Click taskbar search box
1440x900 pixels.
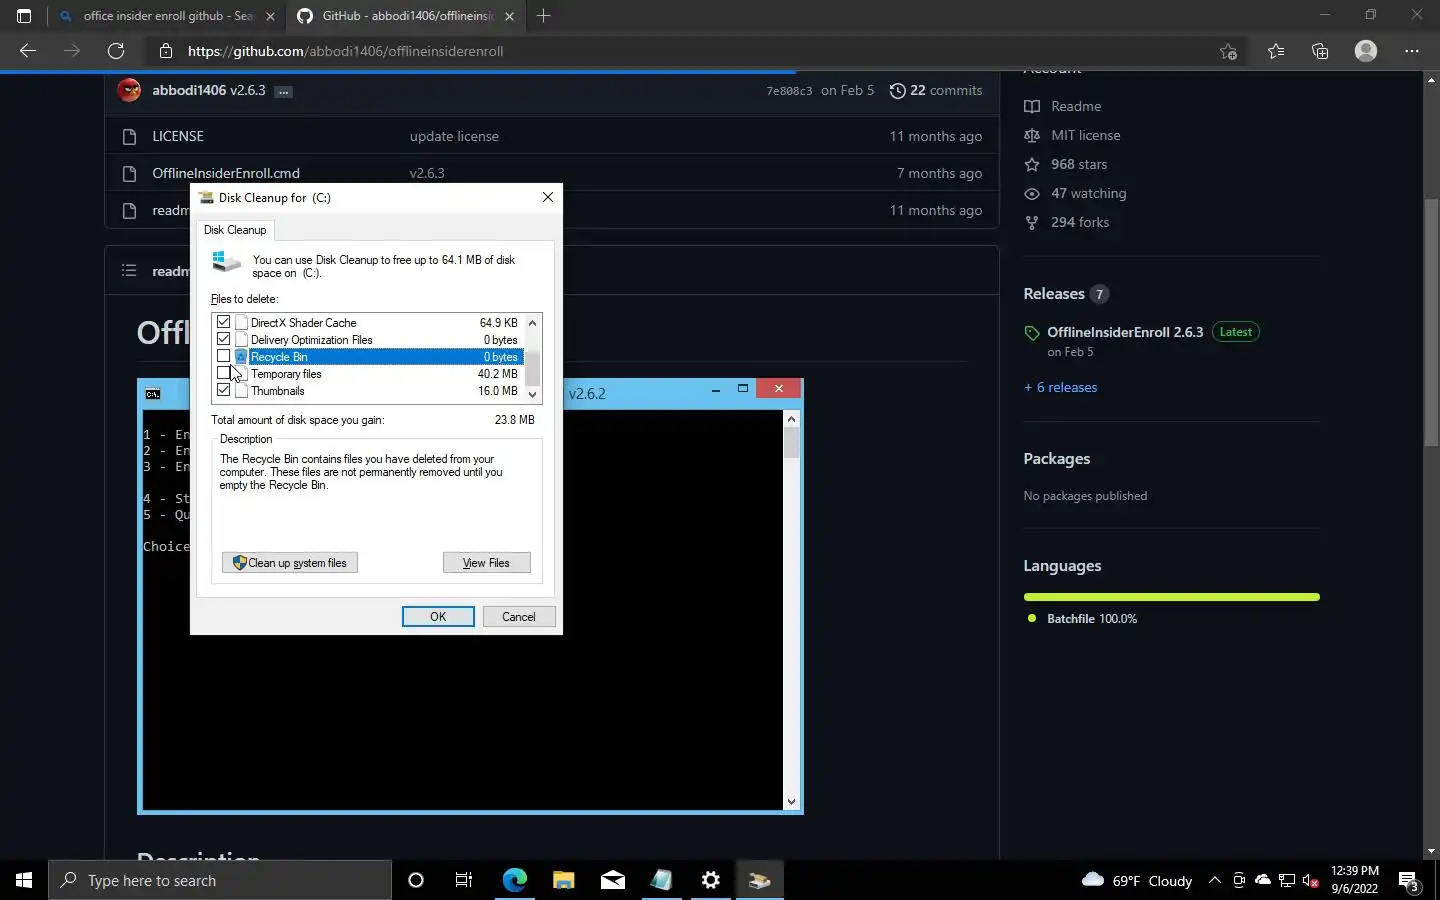220,880
